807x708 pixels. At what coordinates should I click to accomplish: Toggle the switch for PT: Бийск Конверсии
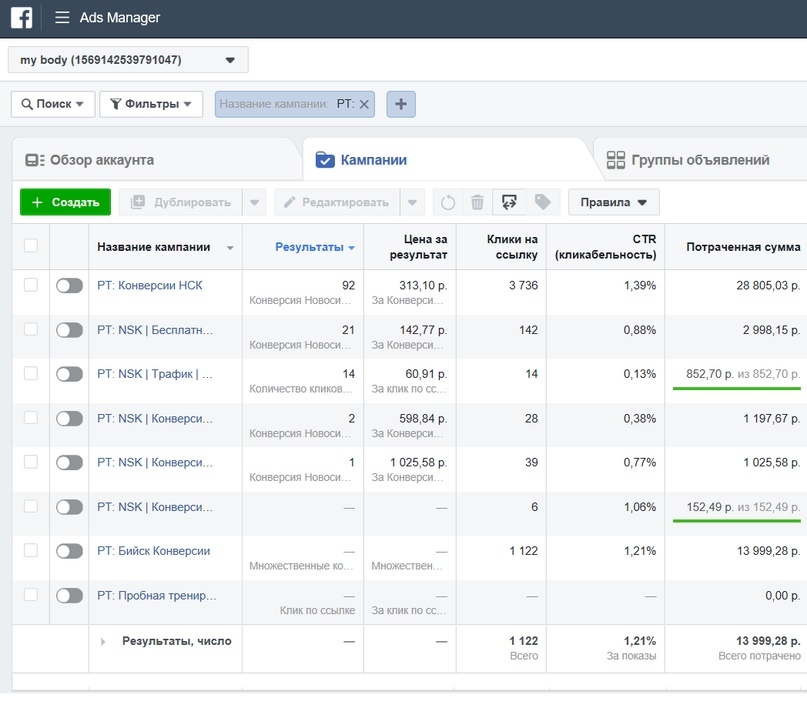click(x=69, y=551)
